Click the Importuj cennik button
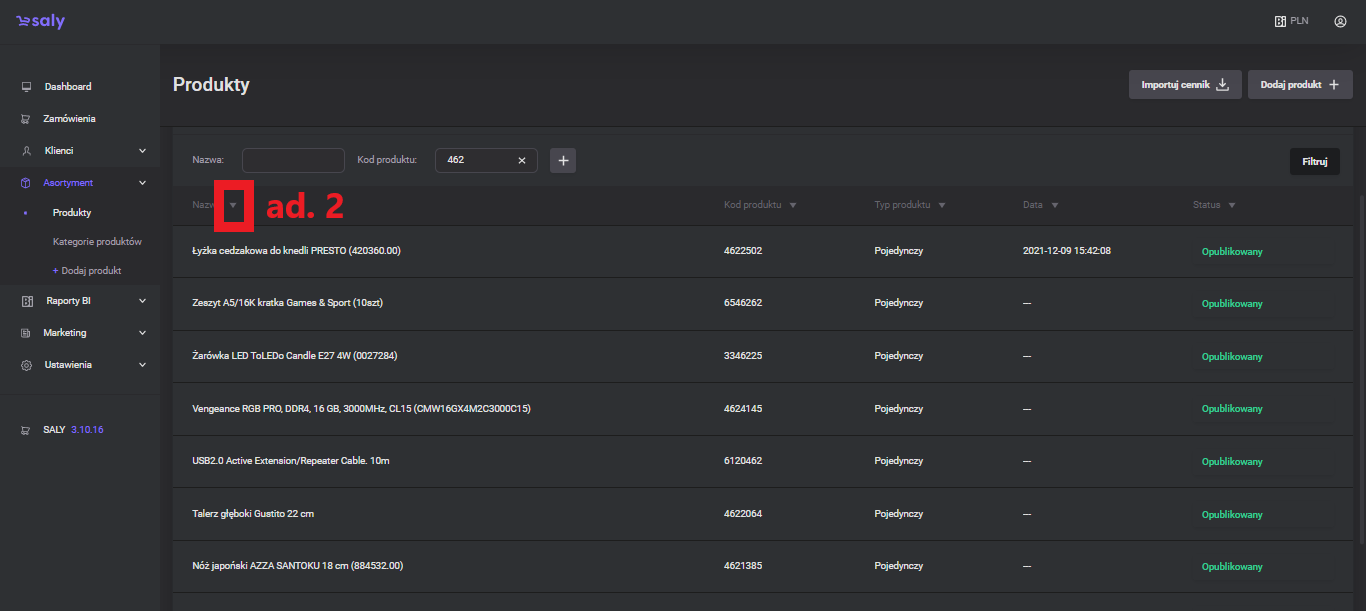The image size is (1366, 611). point(1185,85)
